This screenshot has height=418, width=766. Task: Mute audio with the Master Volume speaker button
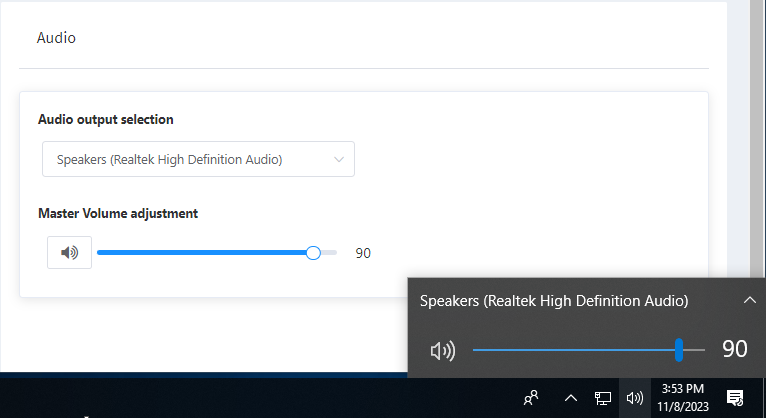point(69,253)
